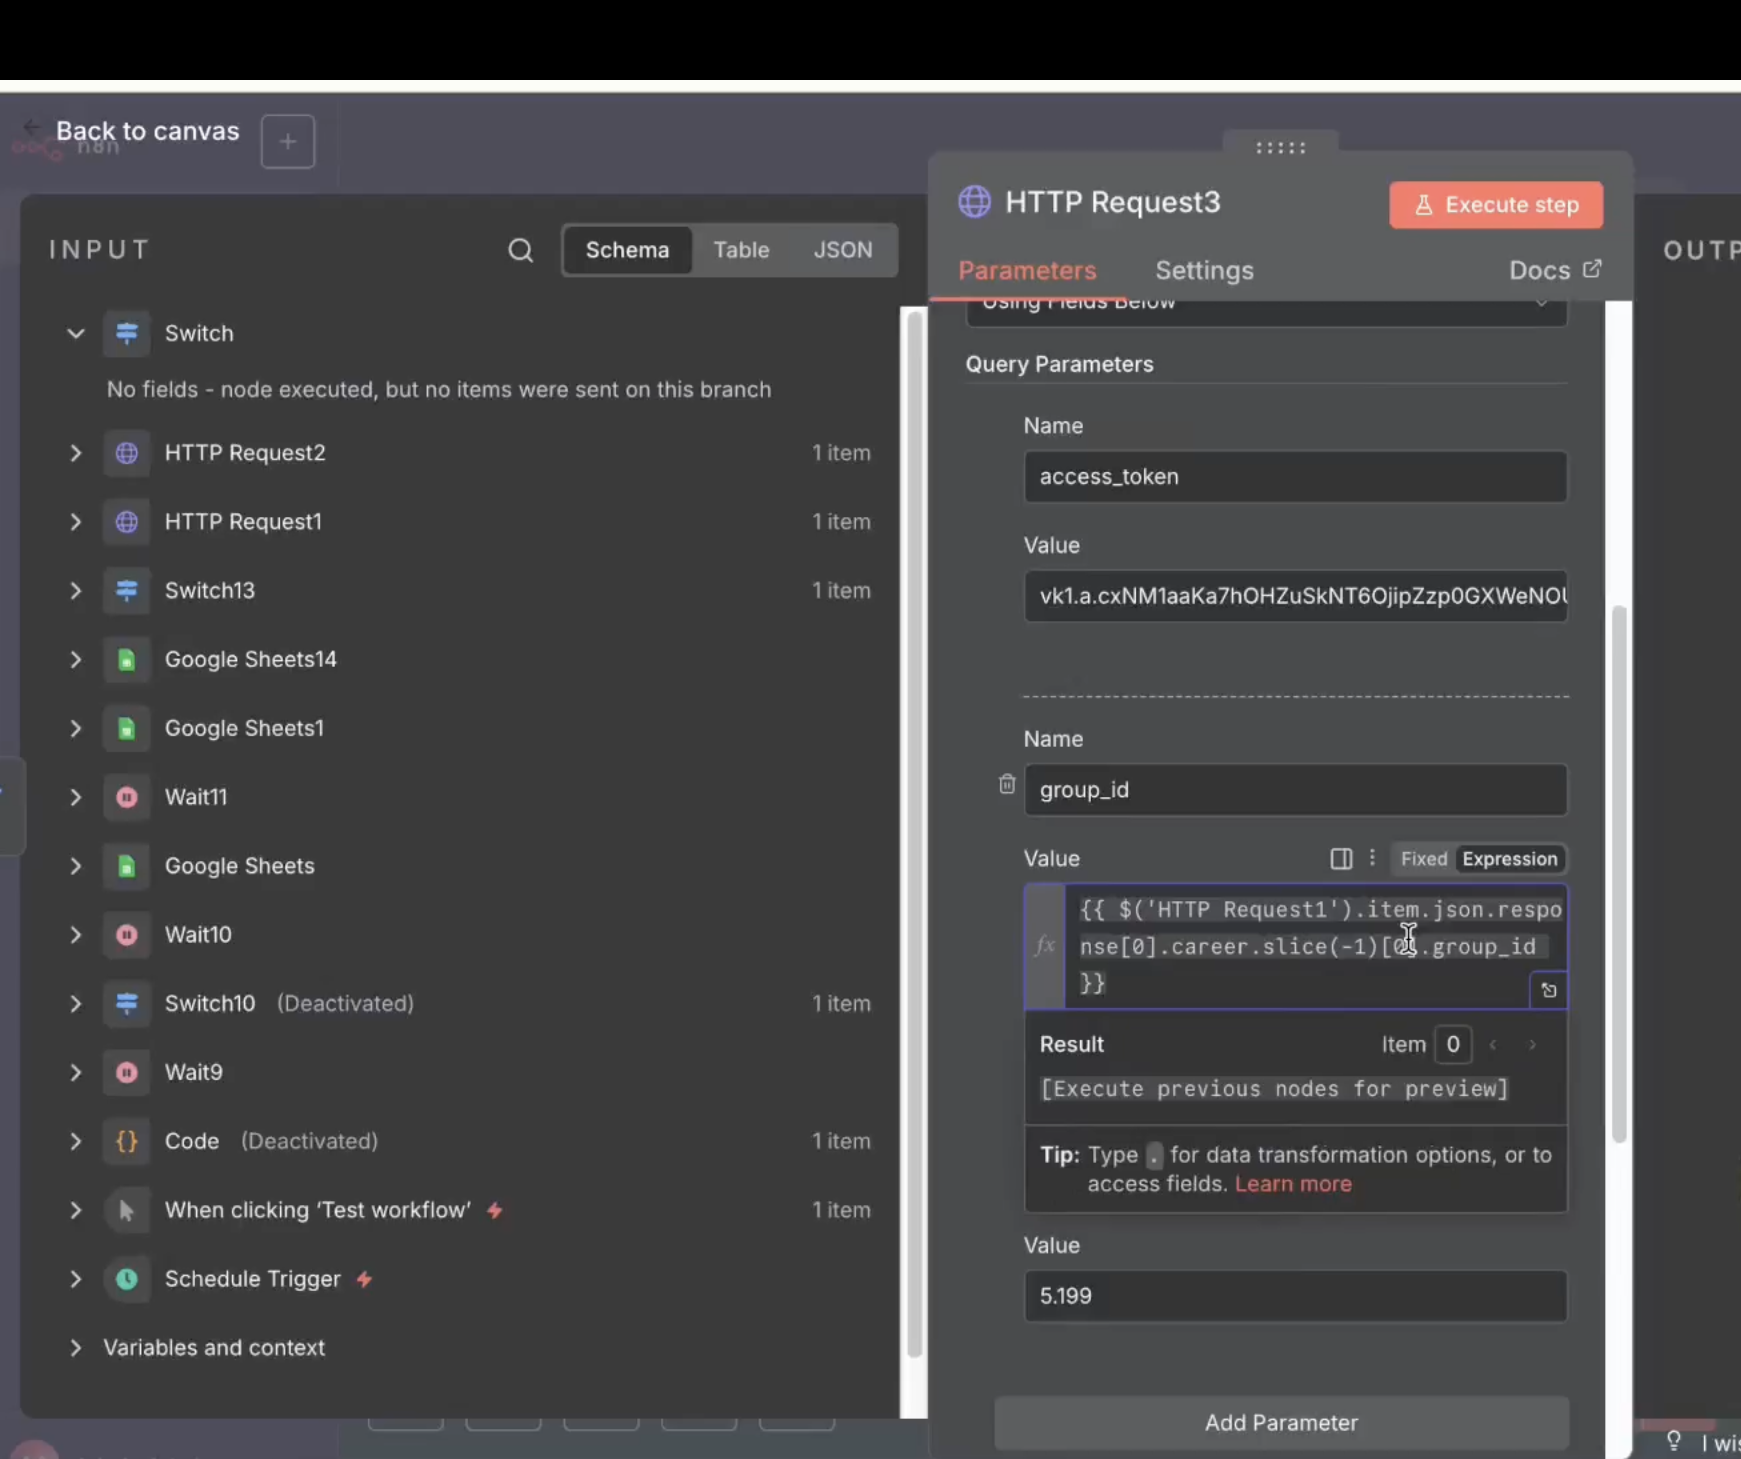Go to previous result item arrow
The image size is (1741, 1459).
point(1493,1045)
